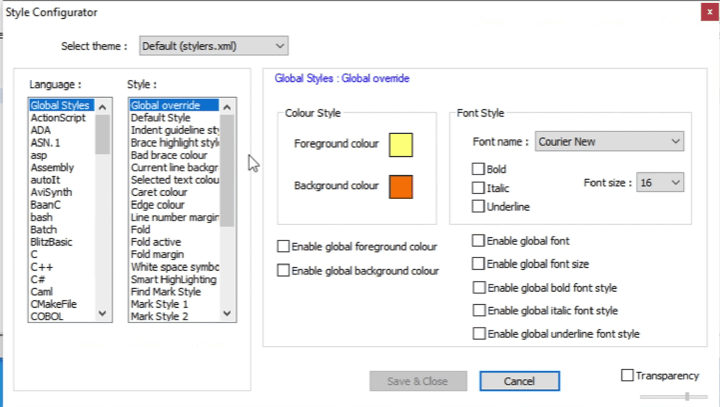
Task: Toggle the Transparency checkbox
Action: pyautogui.click(x=628, y=376)
